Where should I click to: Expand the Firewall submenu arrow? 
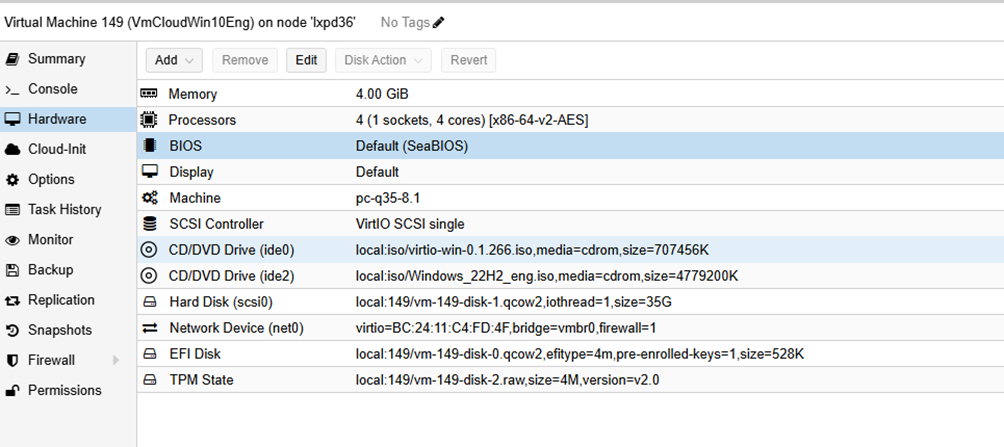(x=115, y=360)
